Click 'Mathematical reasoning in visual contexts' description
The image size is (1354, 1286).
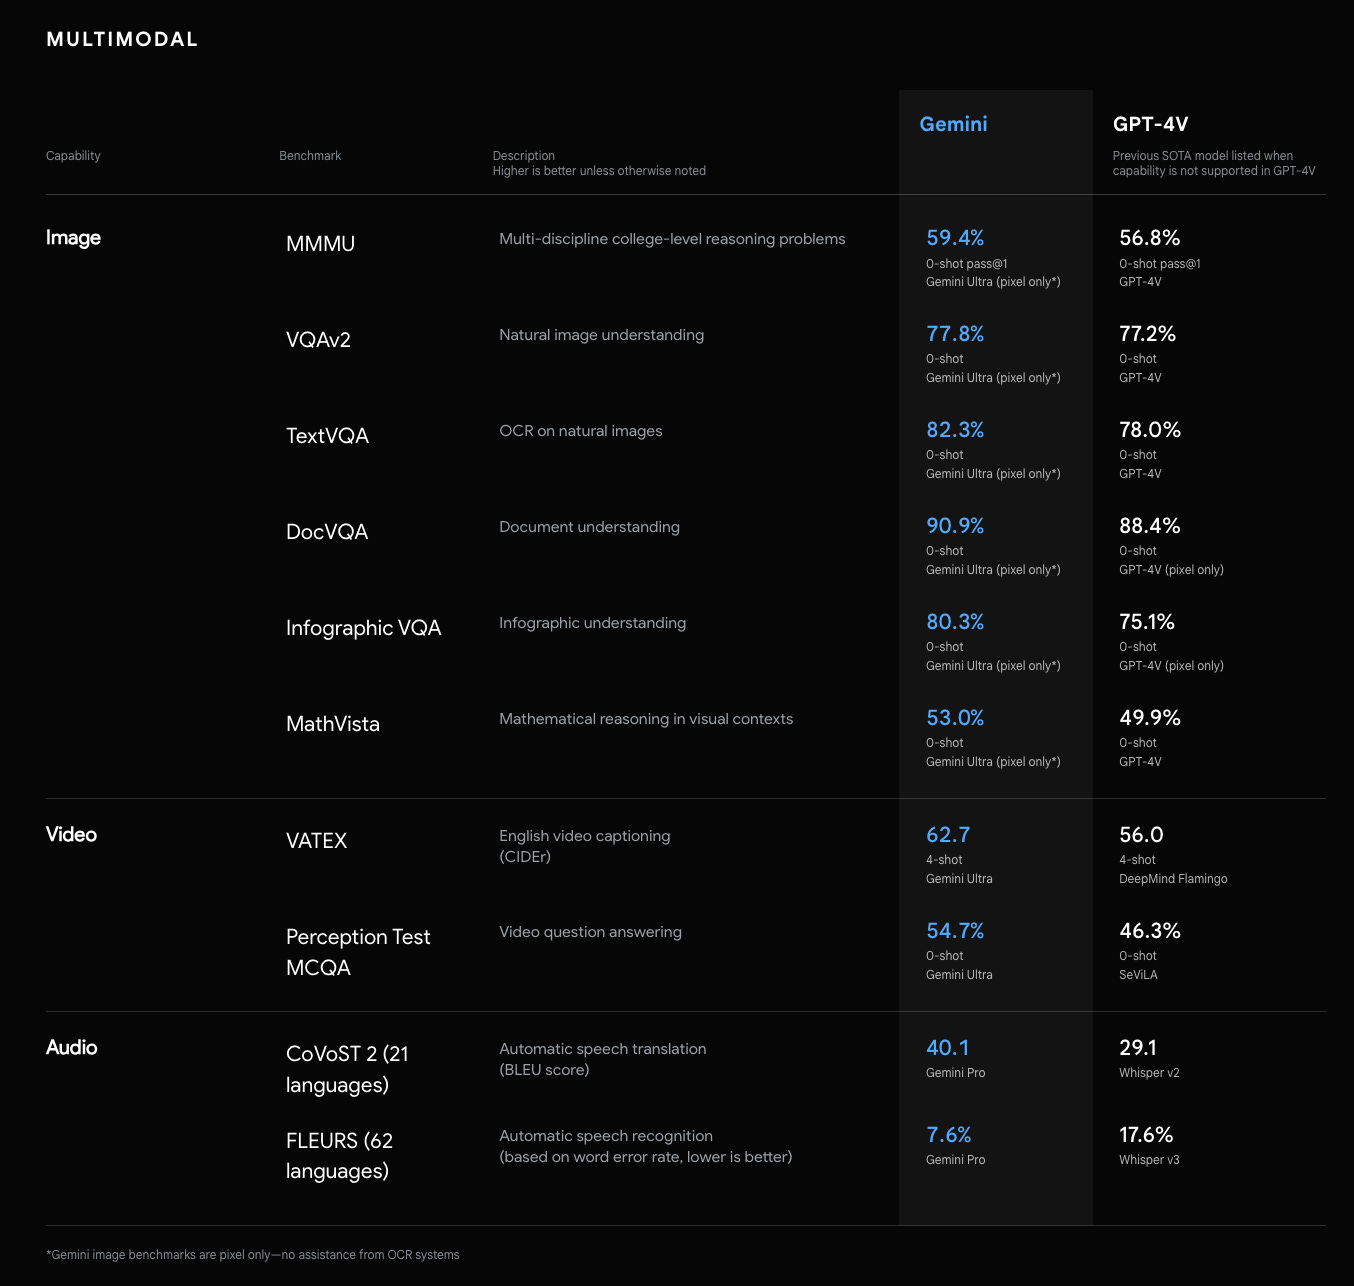click(x=646, y=719)
